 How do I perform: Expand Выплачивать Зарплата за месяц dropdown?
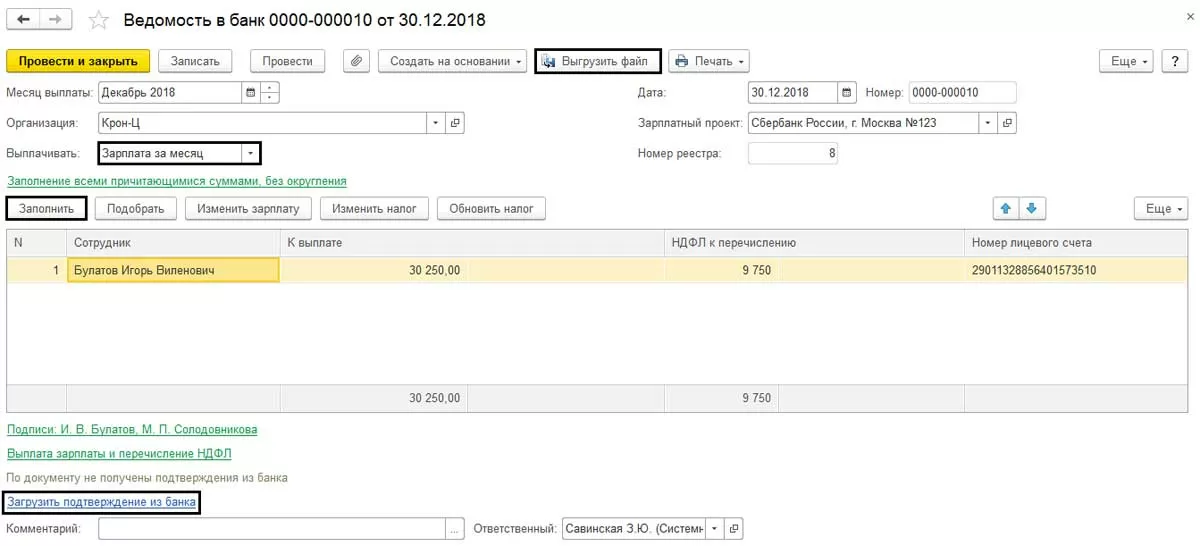(x=250, y=153)
